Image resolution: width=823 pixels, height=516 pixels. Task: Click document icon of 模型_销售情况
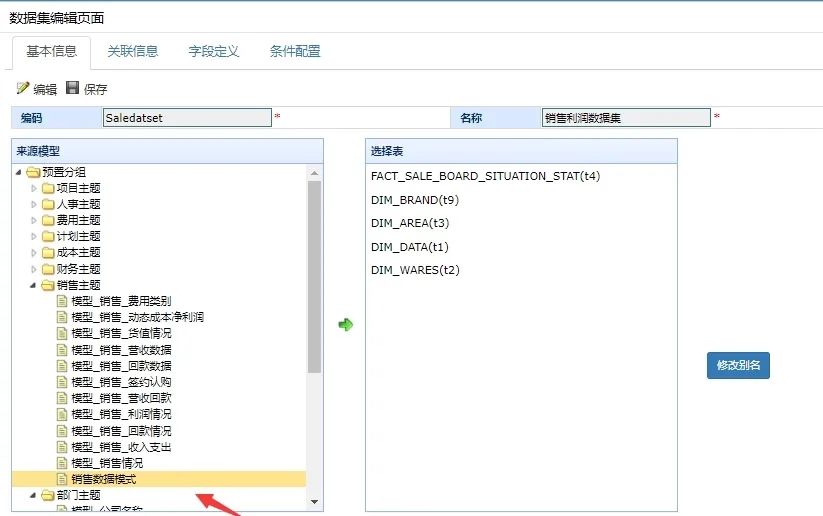[62, 464]
